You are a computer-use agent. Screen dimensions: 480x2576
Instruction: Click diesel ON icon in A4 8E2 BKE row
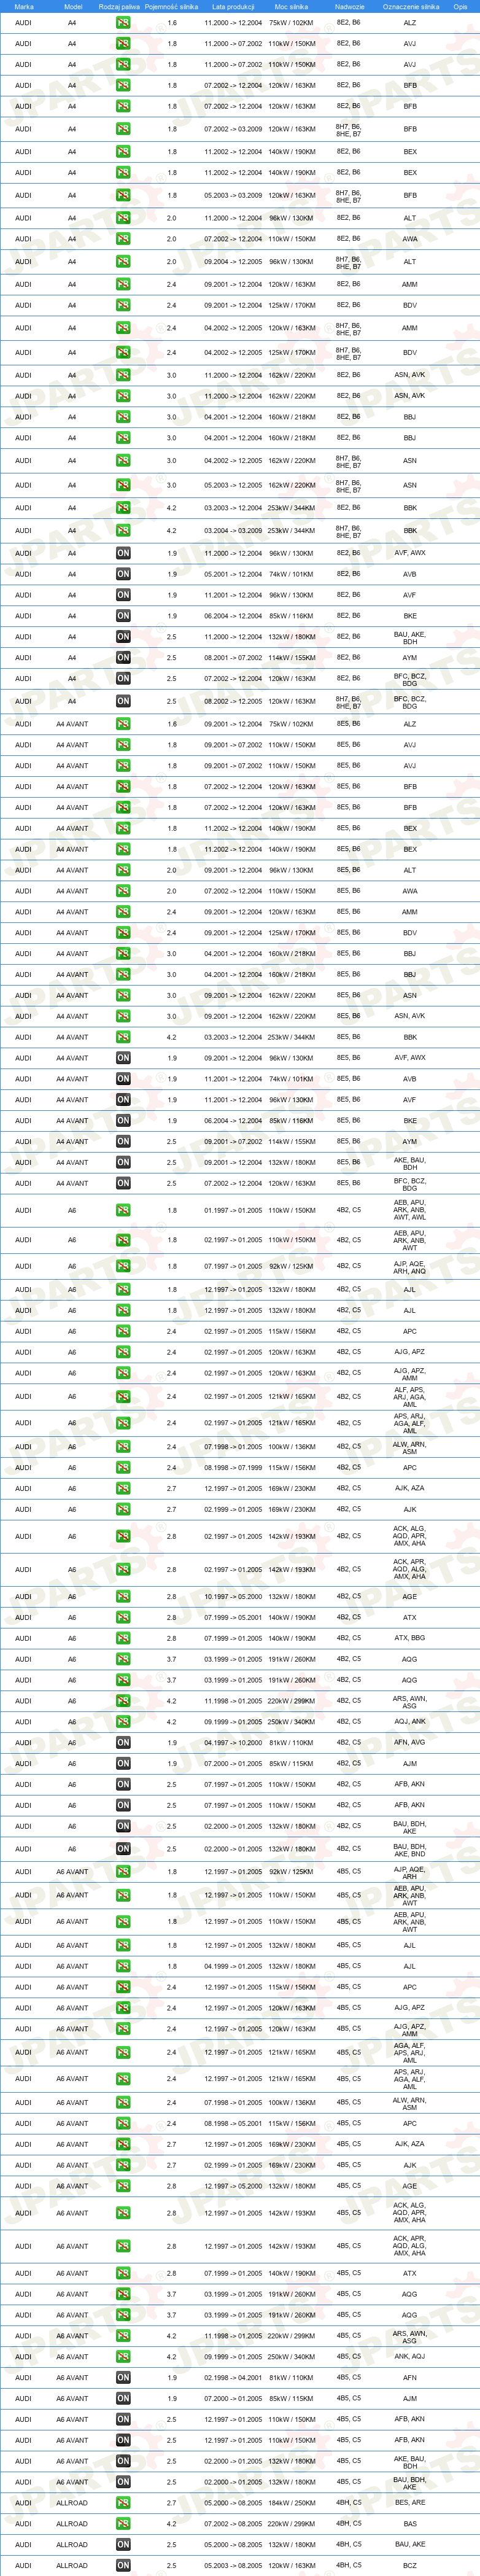(x=123, y=616)
